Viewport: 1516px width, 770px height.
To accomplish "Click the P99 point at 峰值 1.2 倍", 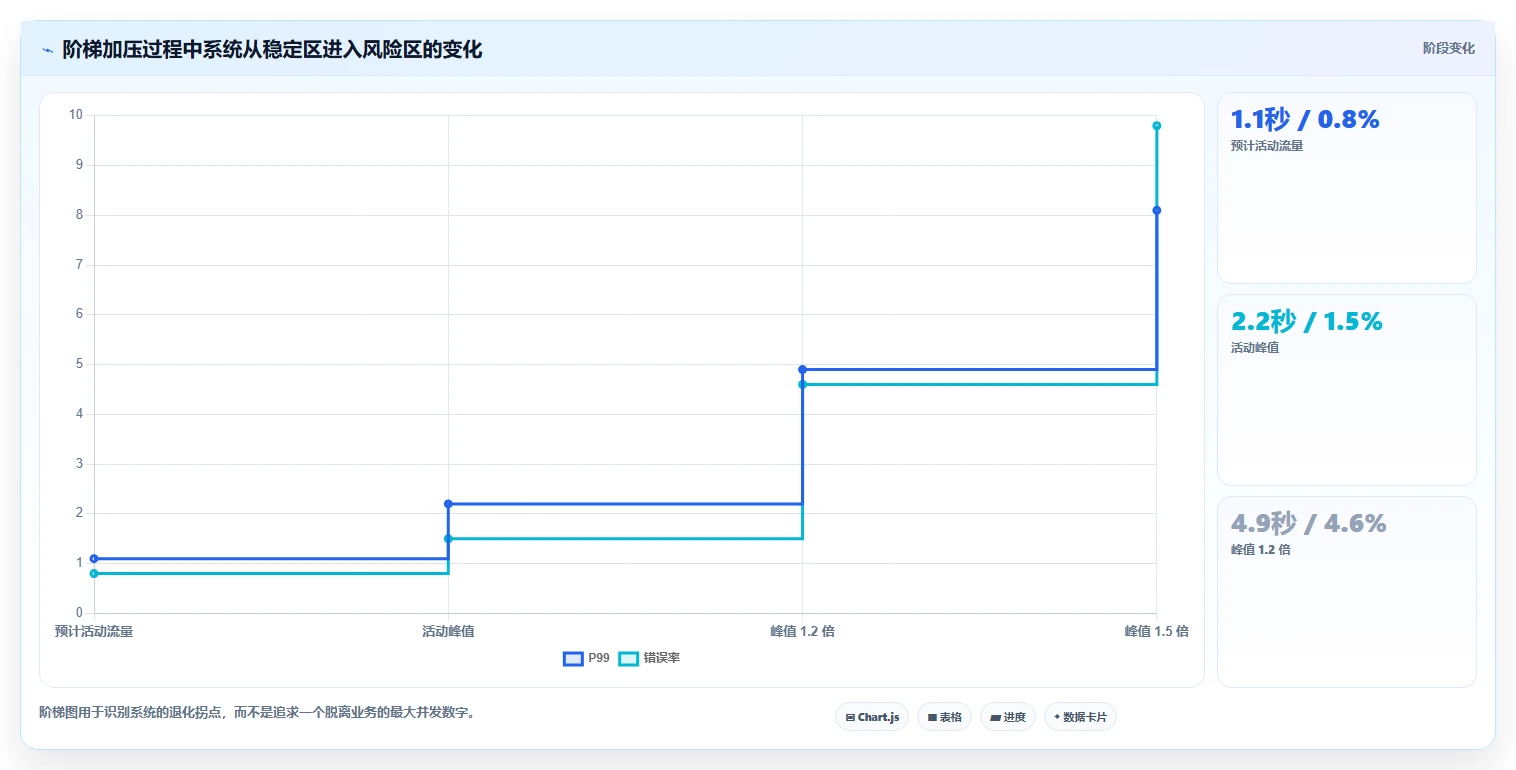I will pyautogui.click(x=802, y=370).
